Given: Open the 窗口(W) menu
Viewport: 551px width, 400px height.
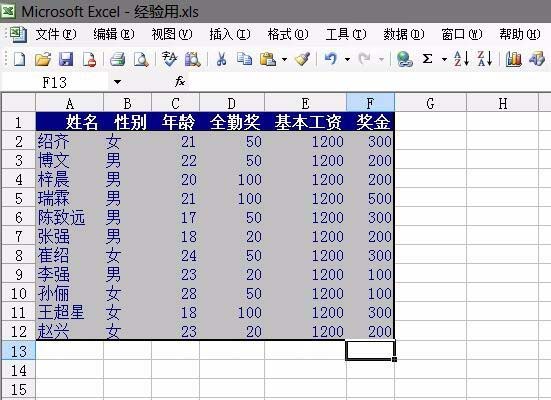Looking at the screenshot, I should (462, 34).
